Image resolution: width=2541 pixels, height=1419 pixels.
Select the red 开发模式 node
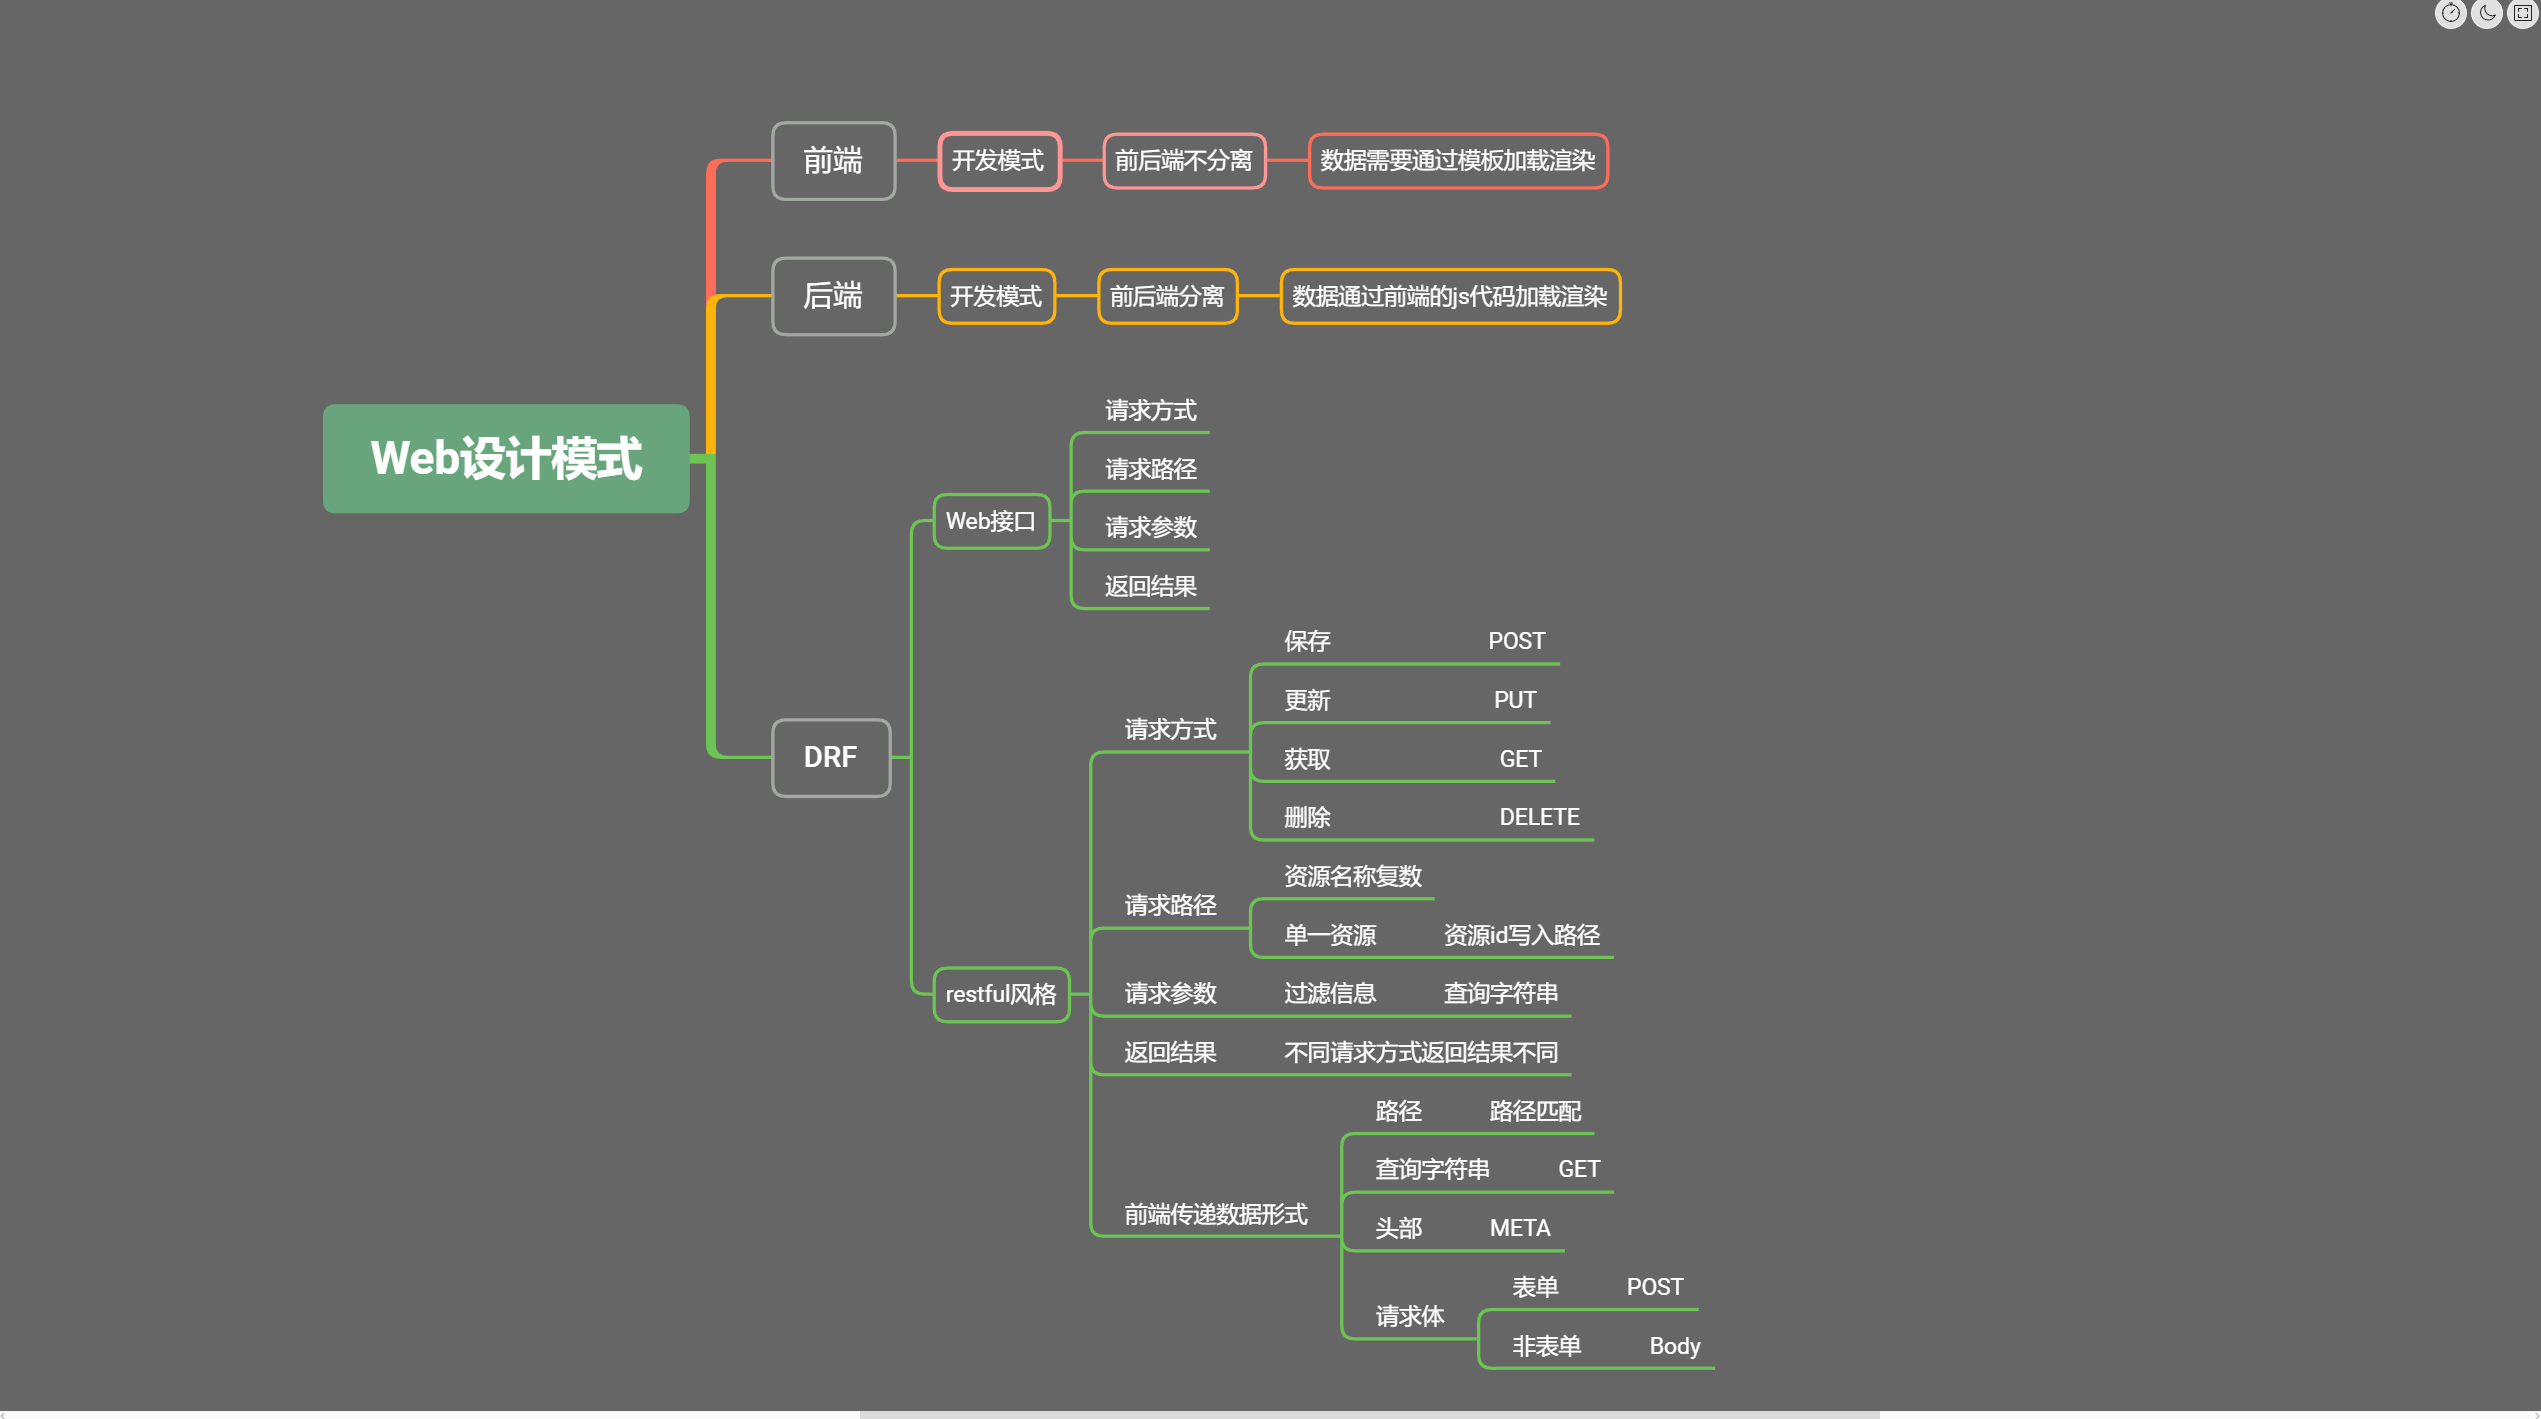pos(998,161)
